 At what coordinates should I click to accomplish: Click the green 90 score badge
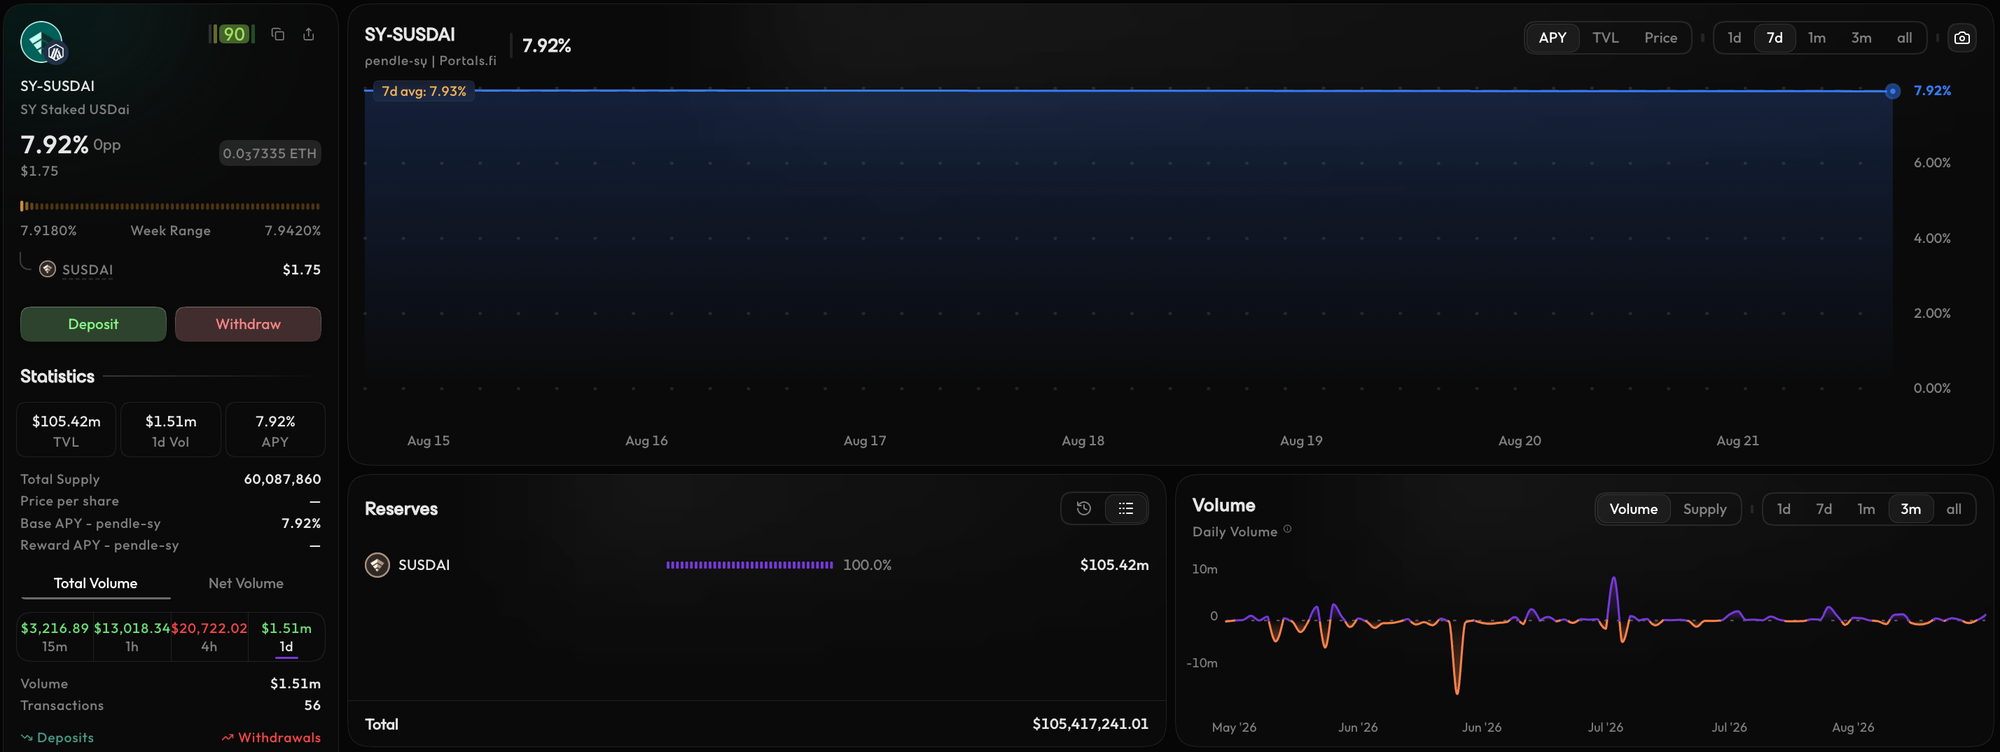pos(233,34)
